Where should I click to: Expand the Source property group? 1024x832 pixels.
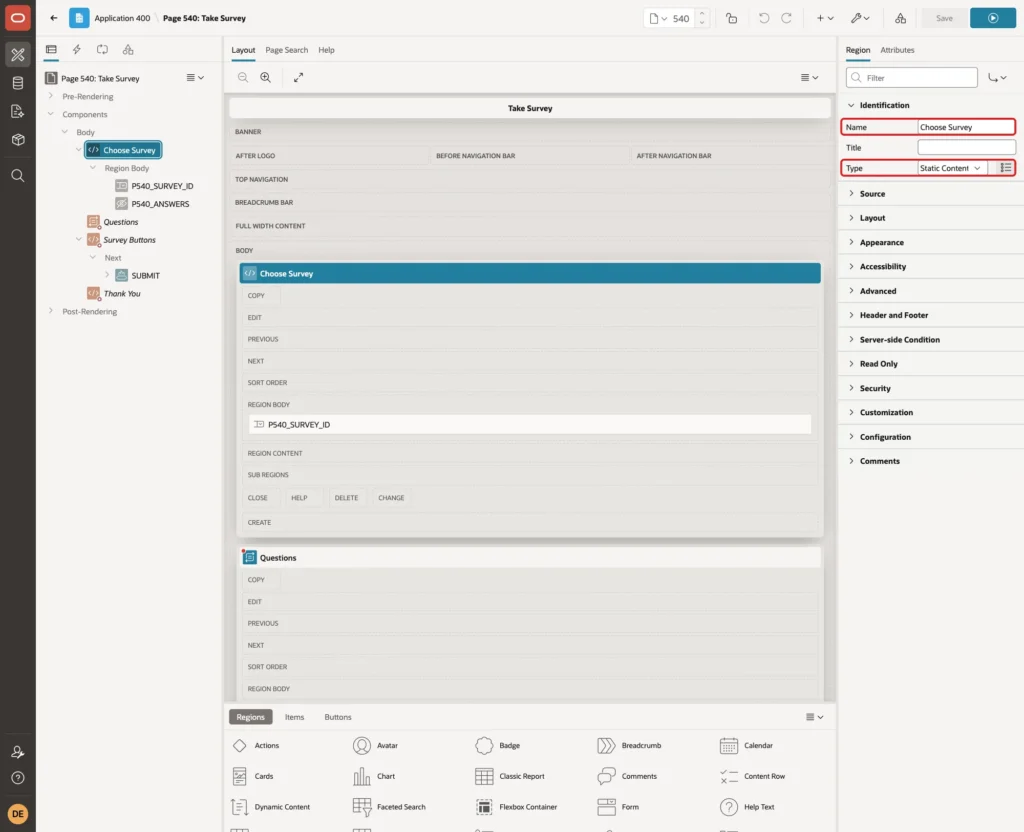[851, 193]
